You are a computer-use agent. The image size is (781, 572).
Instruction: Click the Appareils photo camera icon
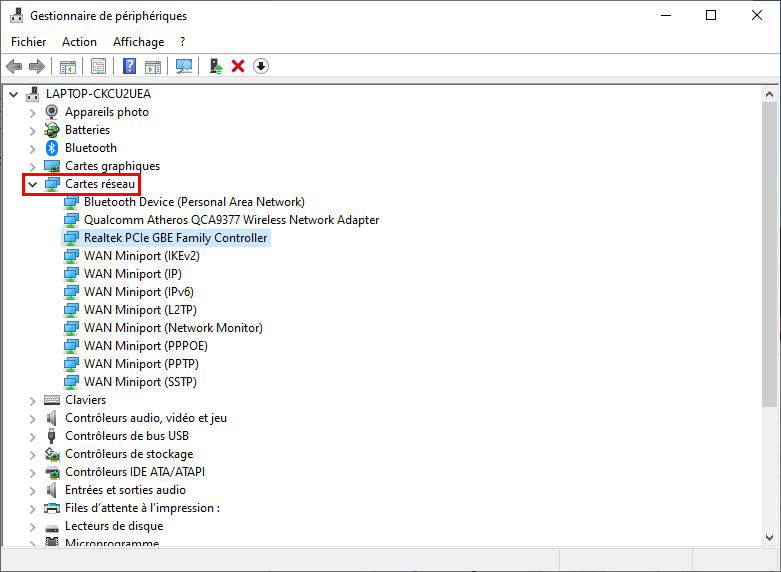[x=52, y=112]
